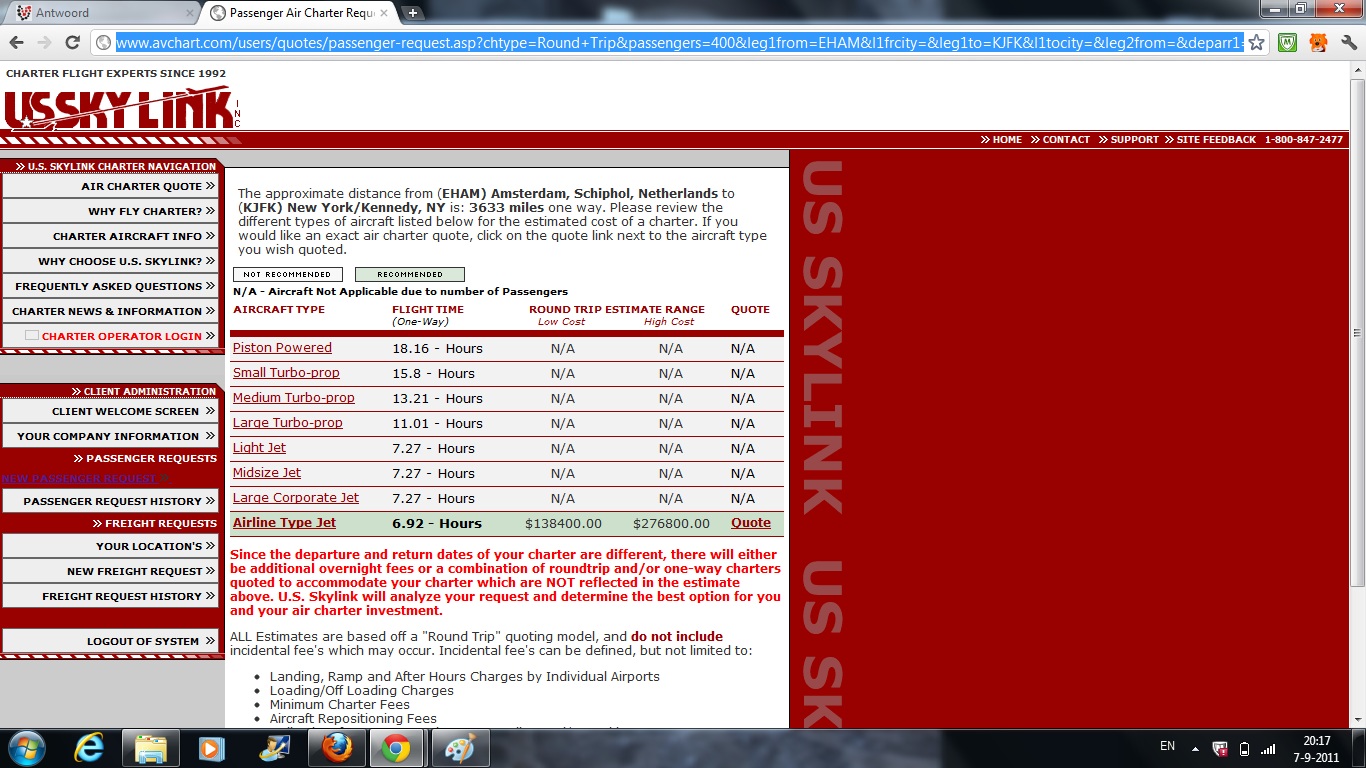
Task: Open Windows Start menu
Action: (x=26, y=748)
